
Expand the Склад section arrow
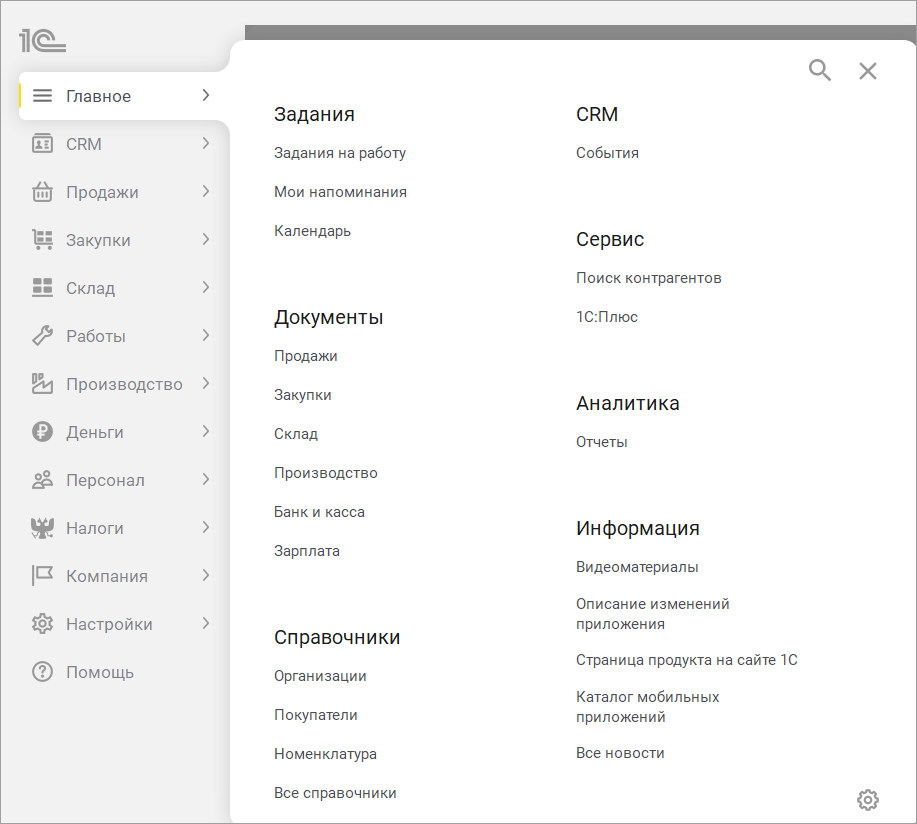point(206,287)
